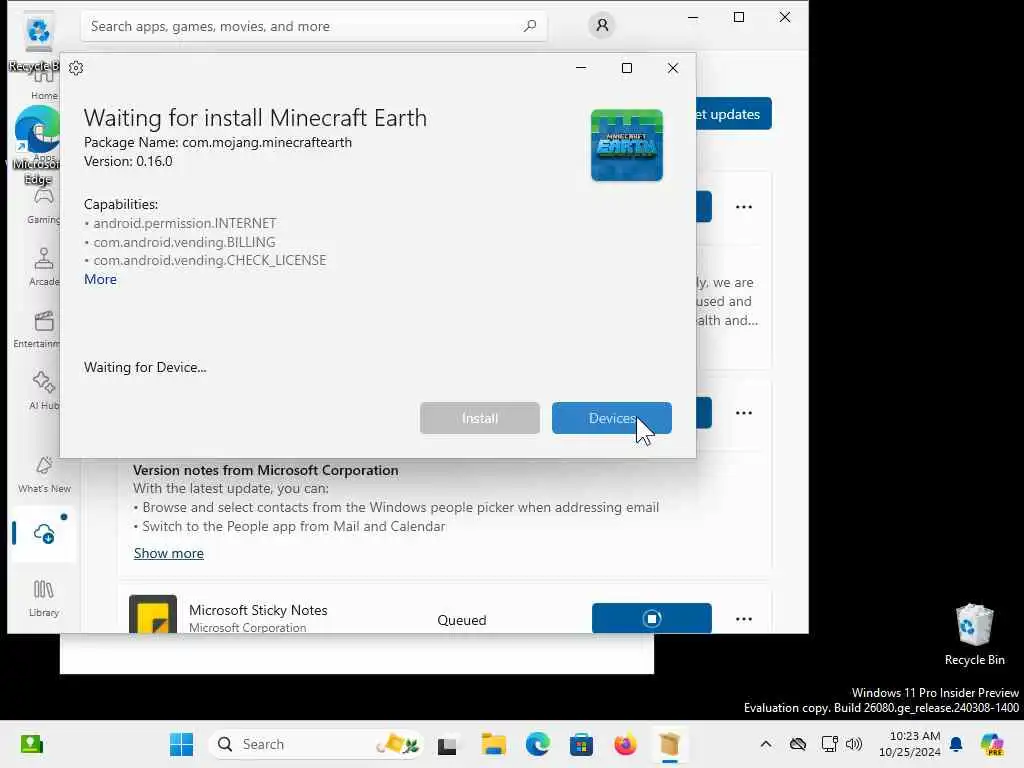Open Task View from taskbar
Viewport: 1024px width, 768px height.
point(447,744)
